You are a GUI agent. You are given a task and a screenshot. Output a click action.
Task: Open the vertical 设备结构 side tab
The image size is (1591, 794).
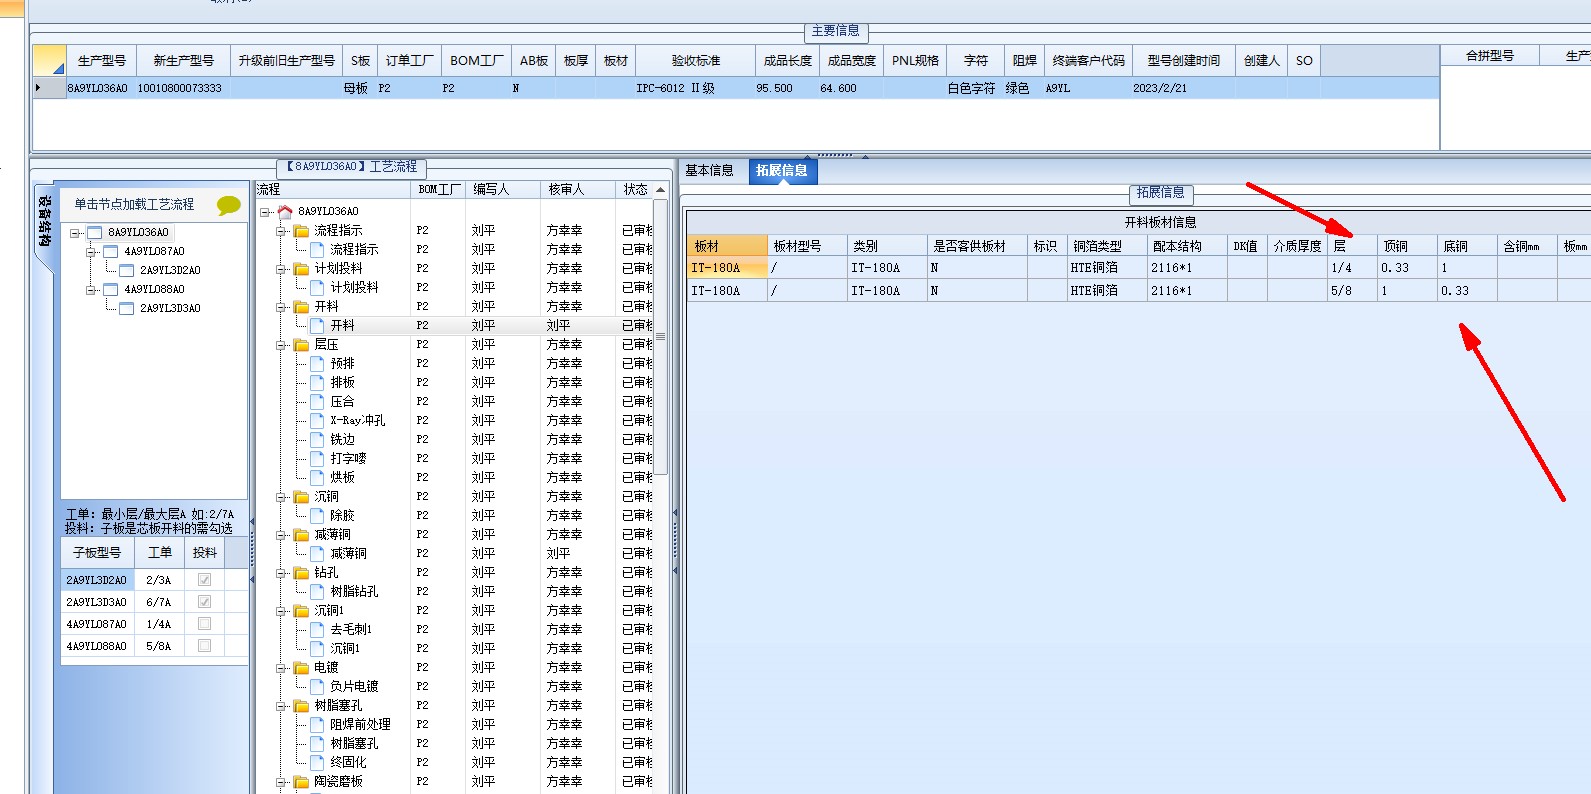(x=44, y=221)
